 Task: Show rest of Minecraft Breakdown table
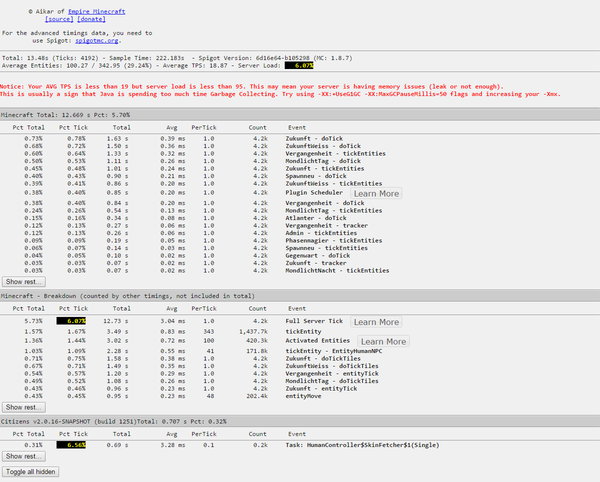click(x=24, y=407)
